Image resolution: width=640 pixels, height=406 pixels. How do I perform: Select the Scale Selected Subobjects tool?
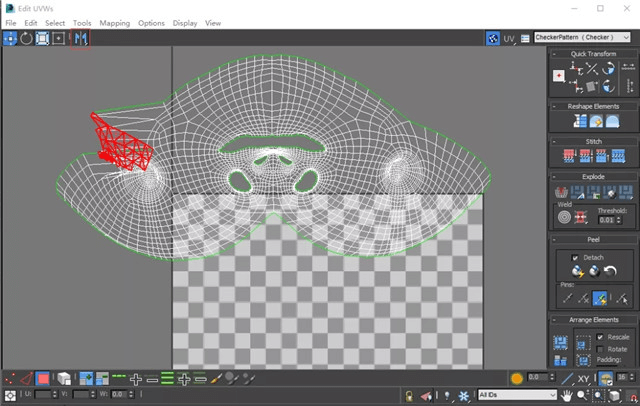coord(42,38)
